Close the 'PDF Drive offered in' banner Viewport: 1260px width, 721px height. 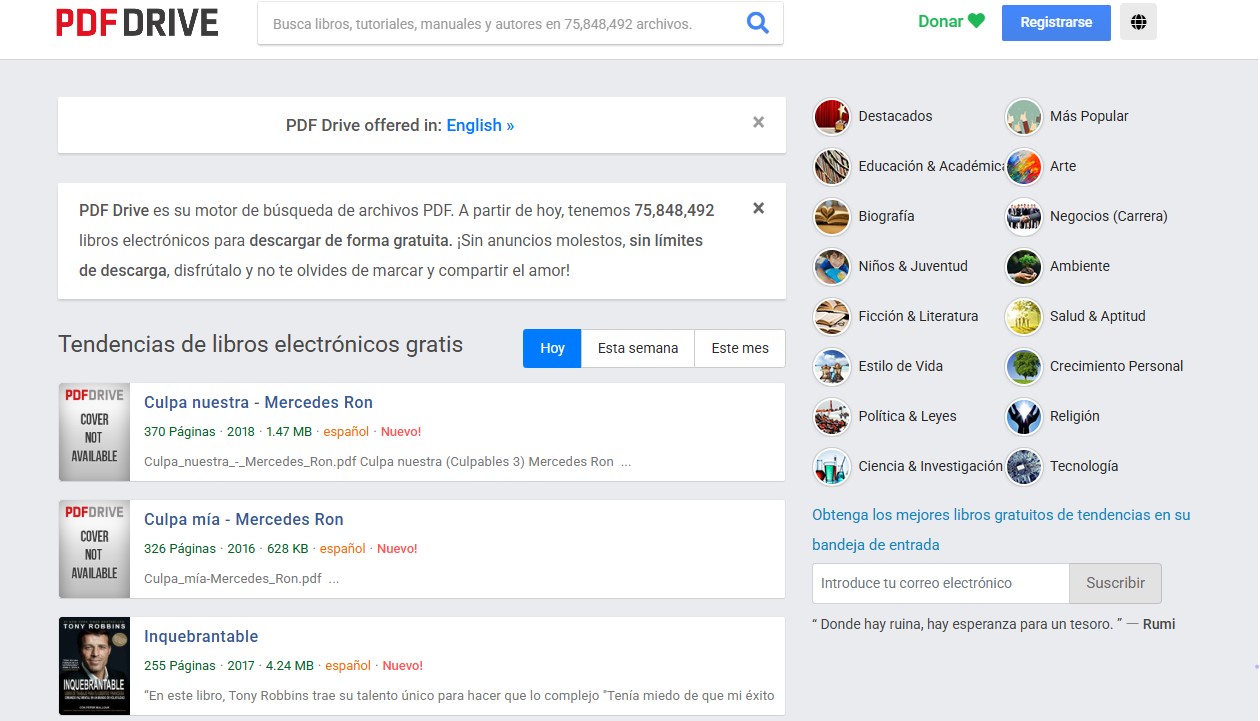[759, 122]
